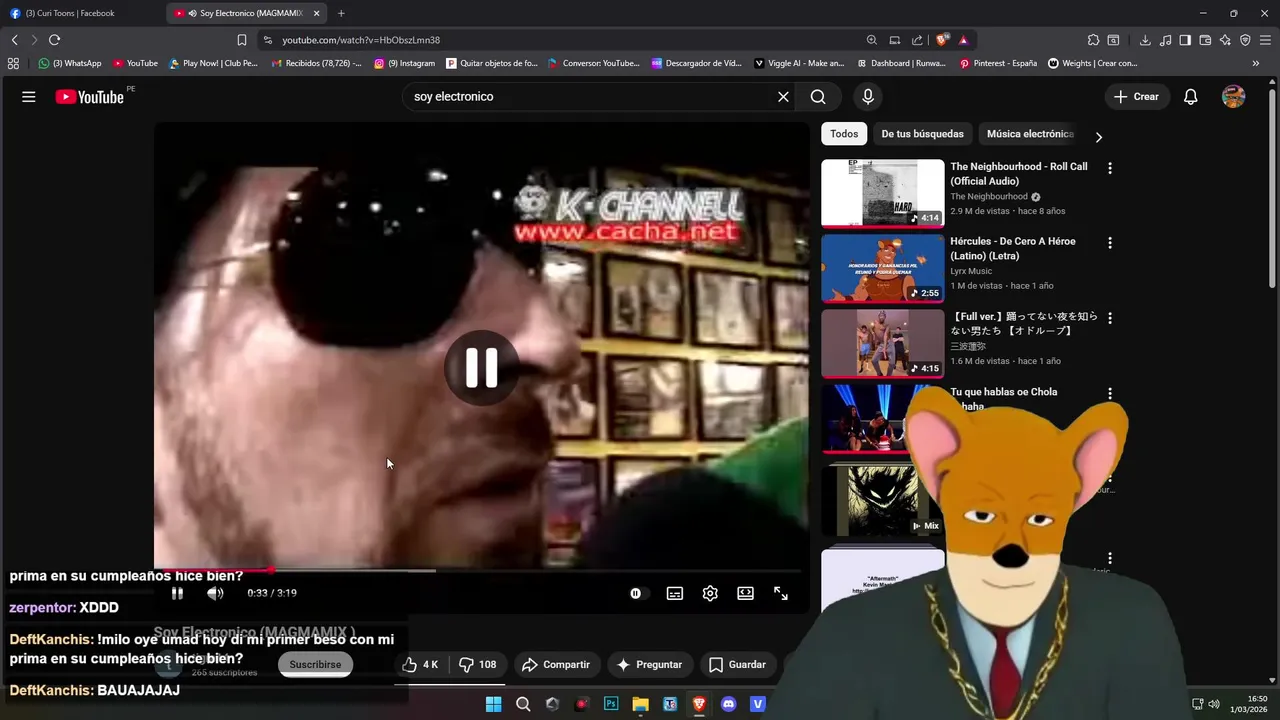Toggle the autoplay switch in player
Viewport: 1280px width, 720px height.
point(636,593)
